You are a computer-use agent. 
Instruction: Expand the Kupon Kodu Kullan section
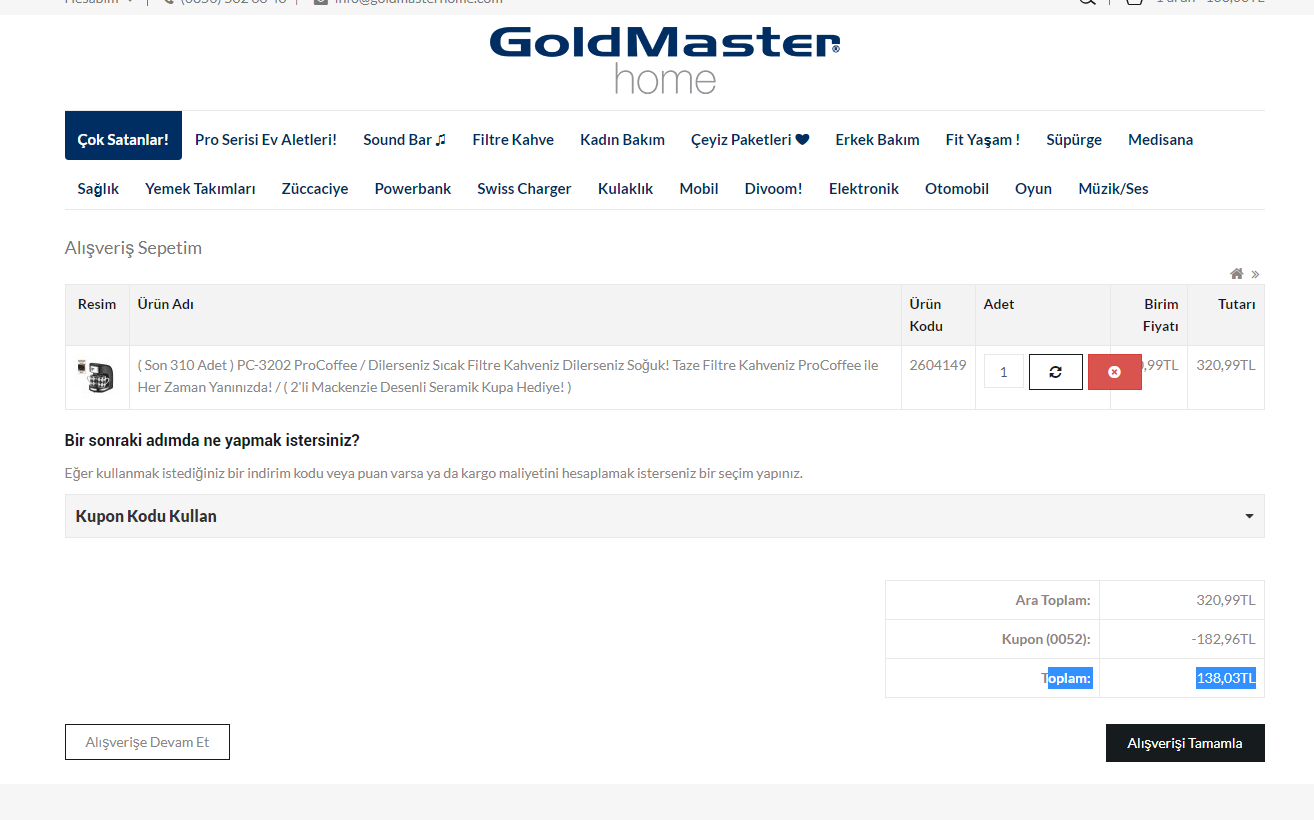(x=665, y=516)
